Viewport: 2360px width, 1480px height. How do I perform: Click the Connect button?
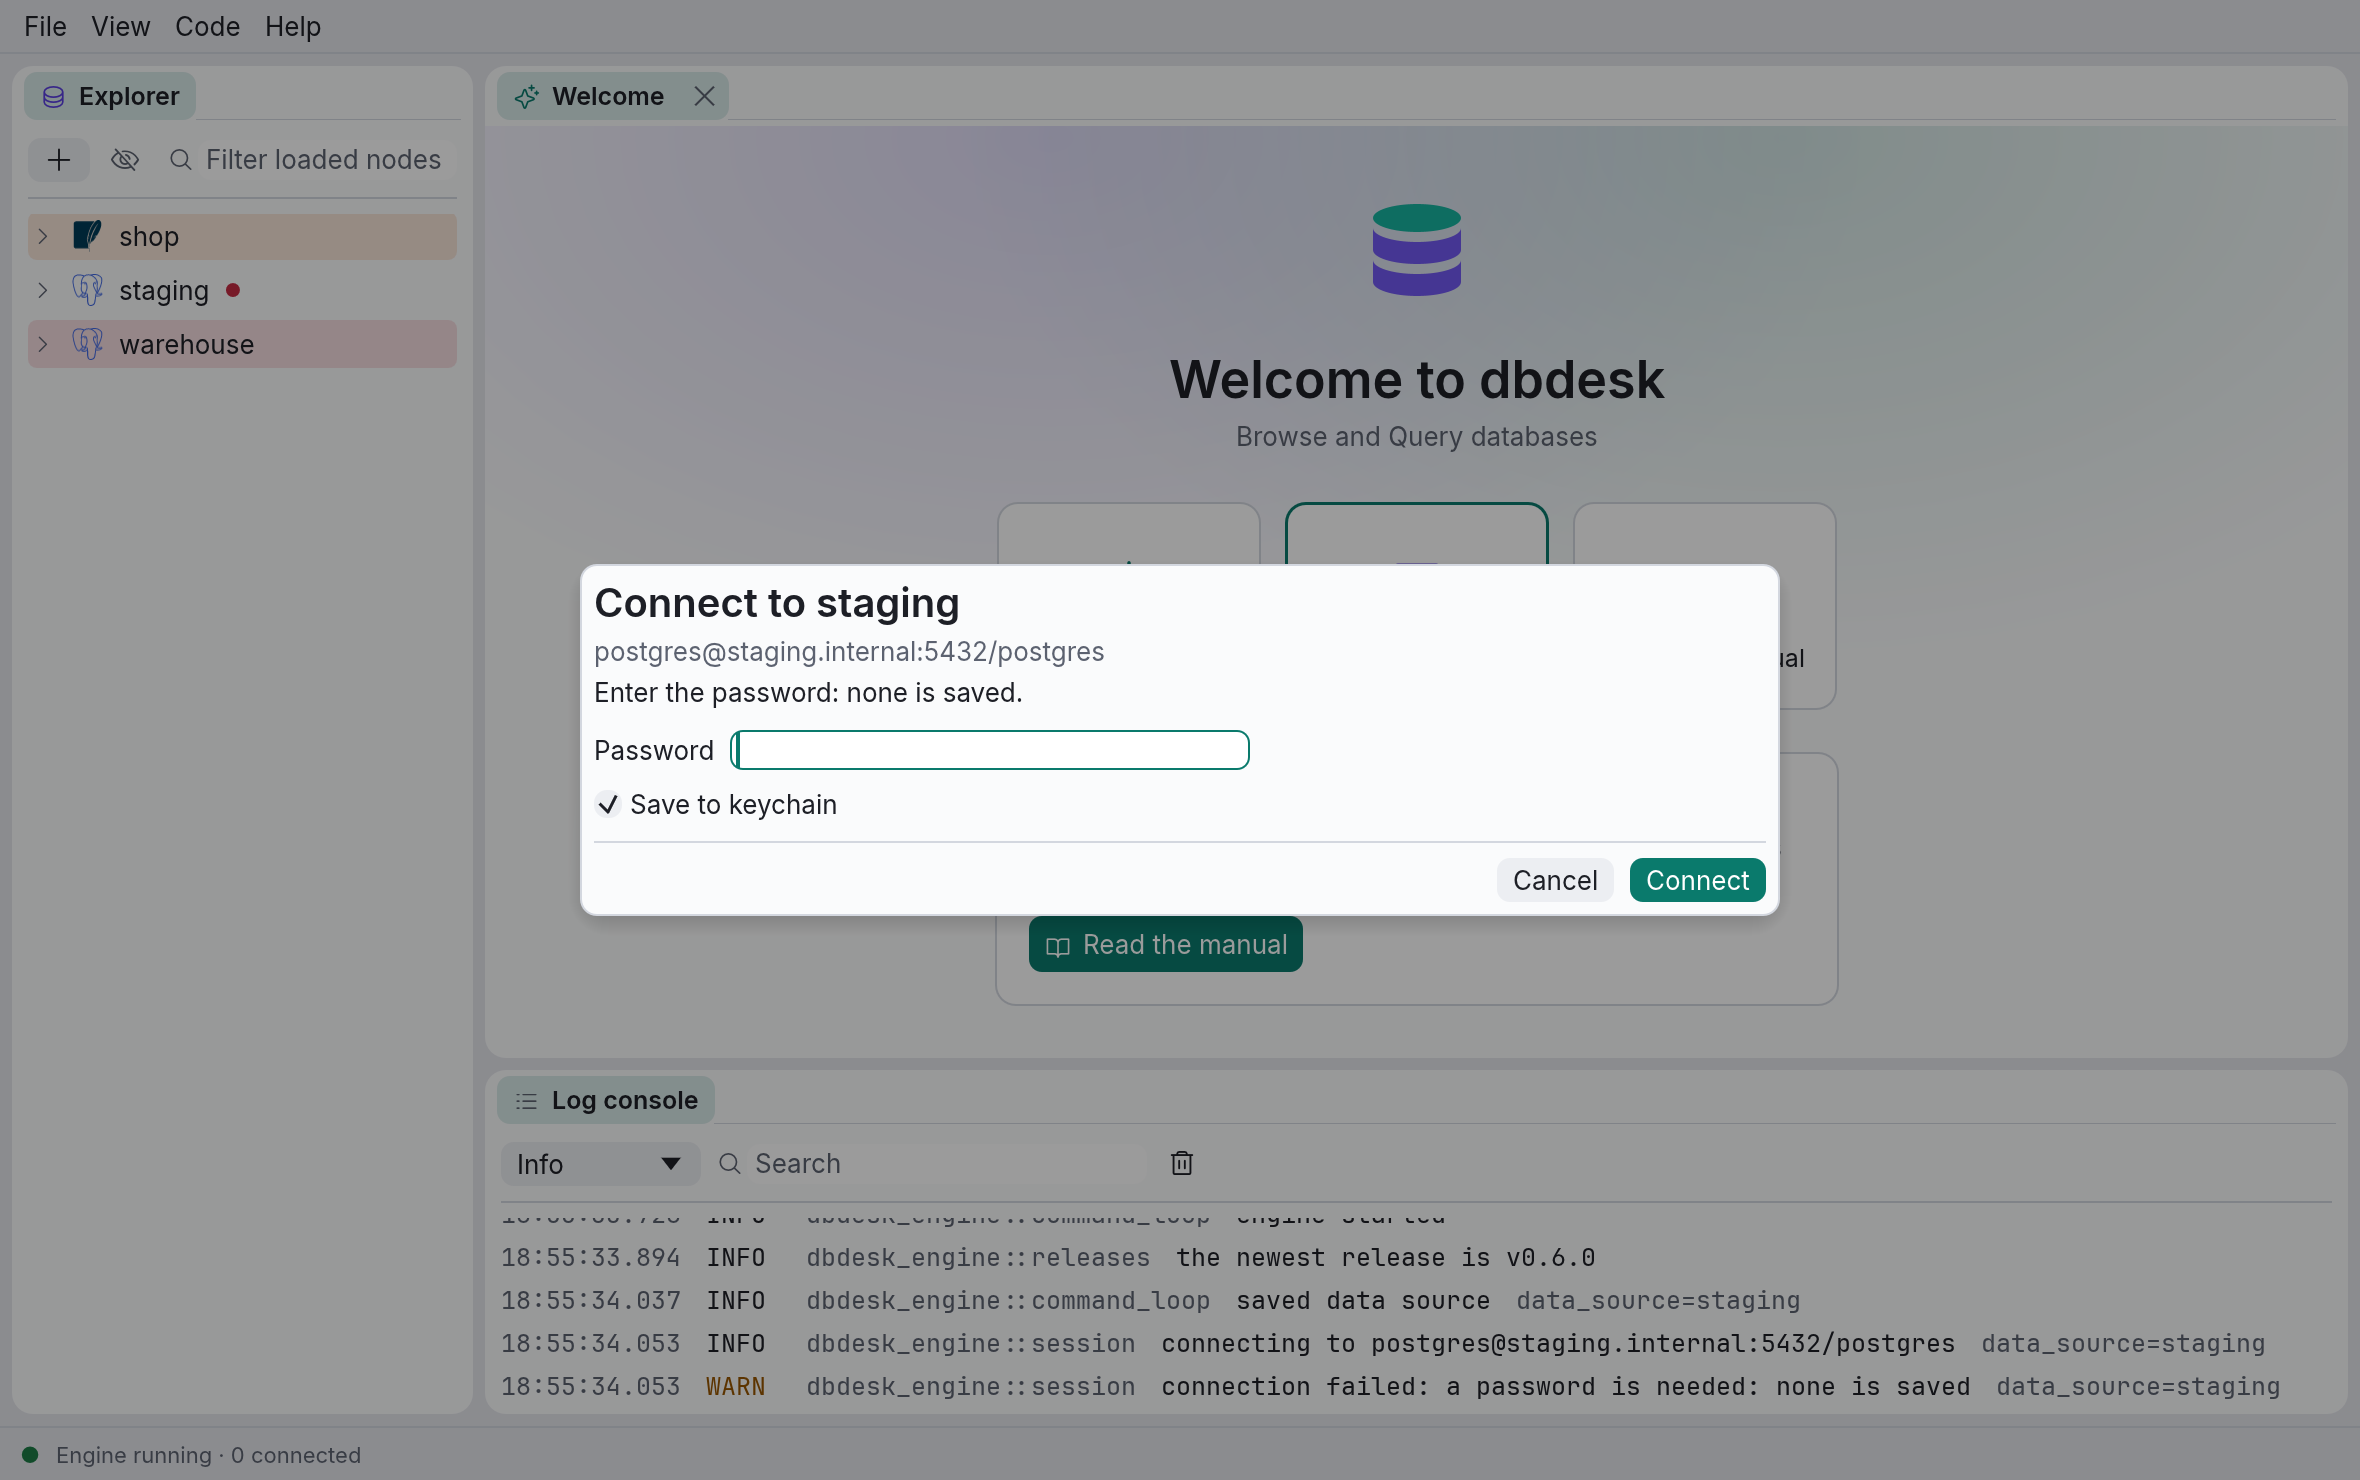[1697, 880]
